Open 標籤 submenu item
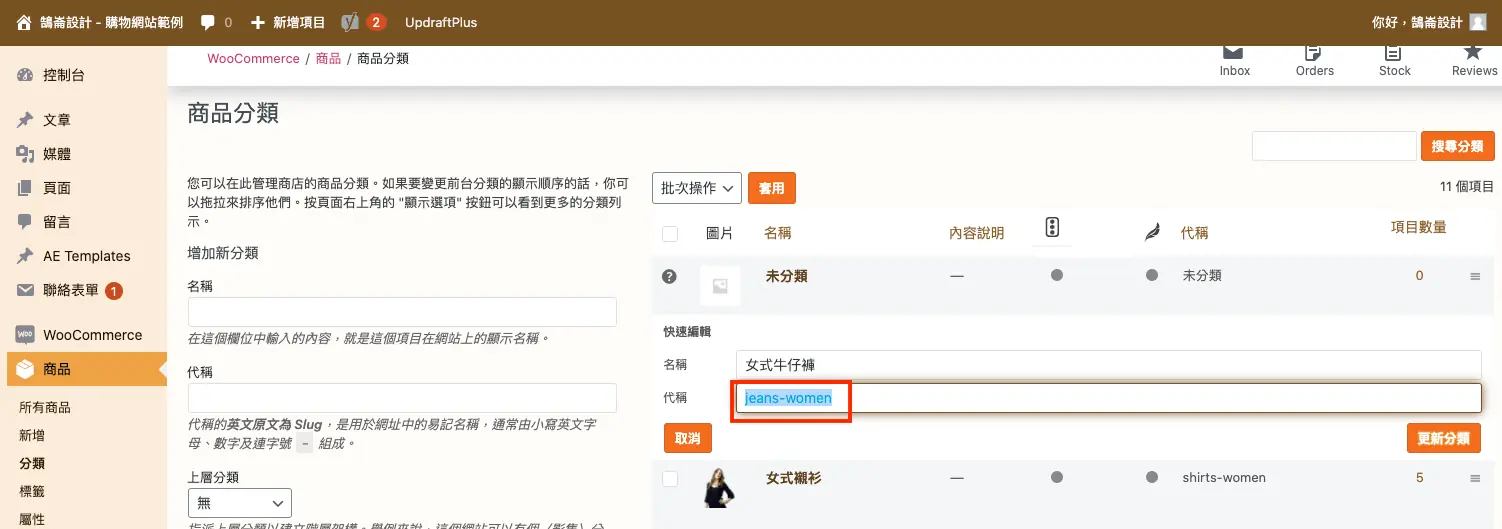This screenshot has width=1502, height=529. 32,491
